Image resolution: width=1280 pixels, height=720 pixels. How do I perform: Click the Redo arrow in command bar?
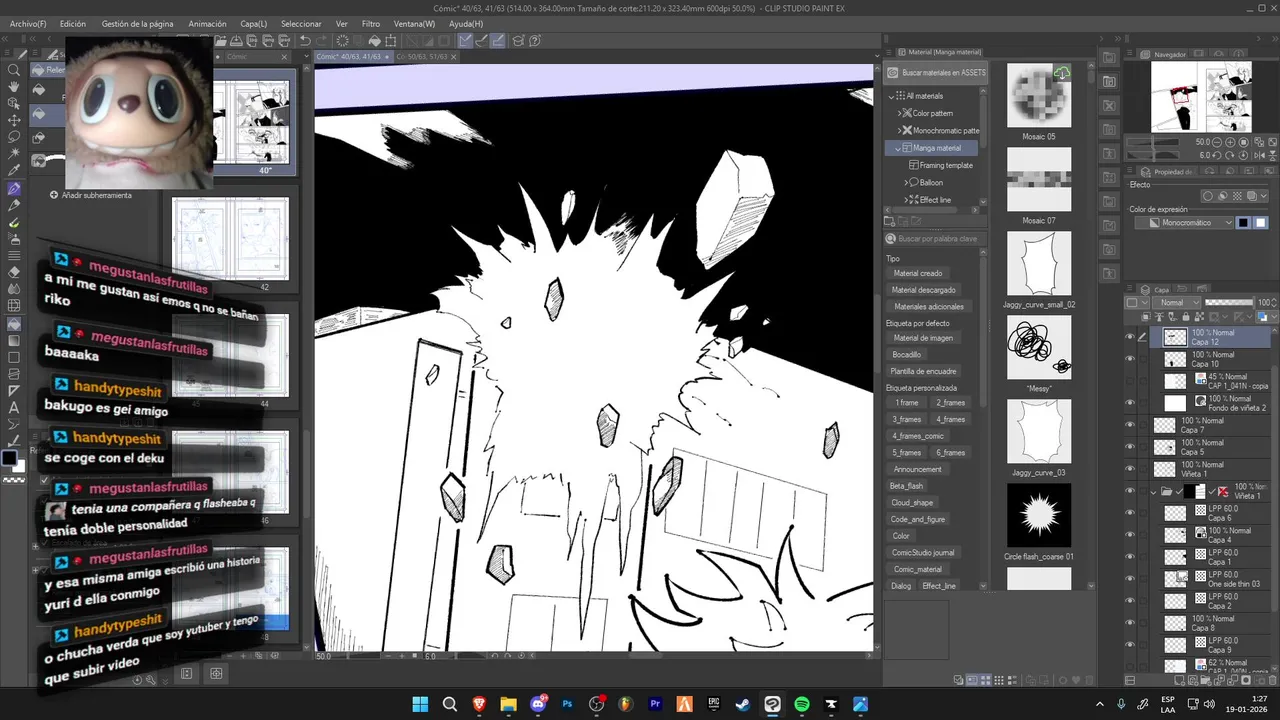pyautogui.click(x=321, y=41)
